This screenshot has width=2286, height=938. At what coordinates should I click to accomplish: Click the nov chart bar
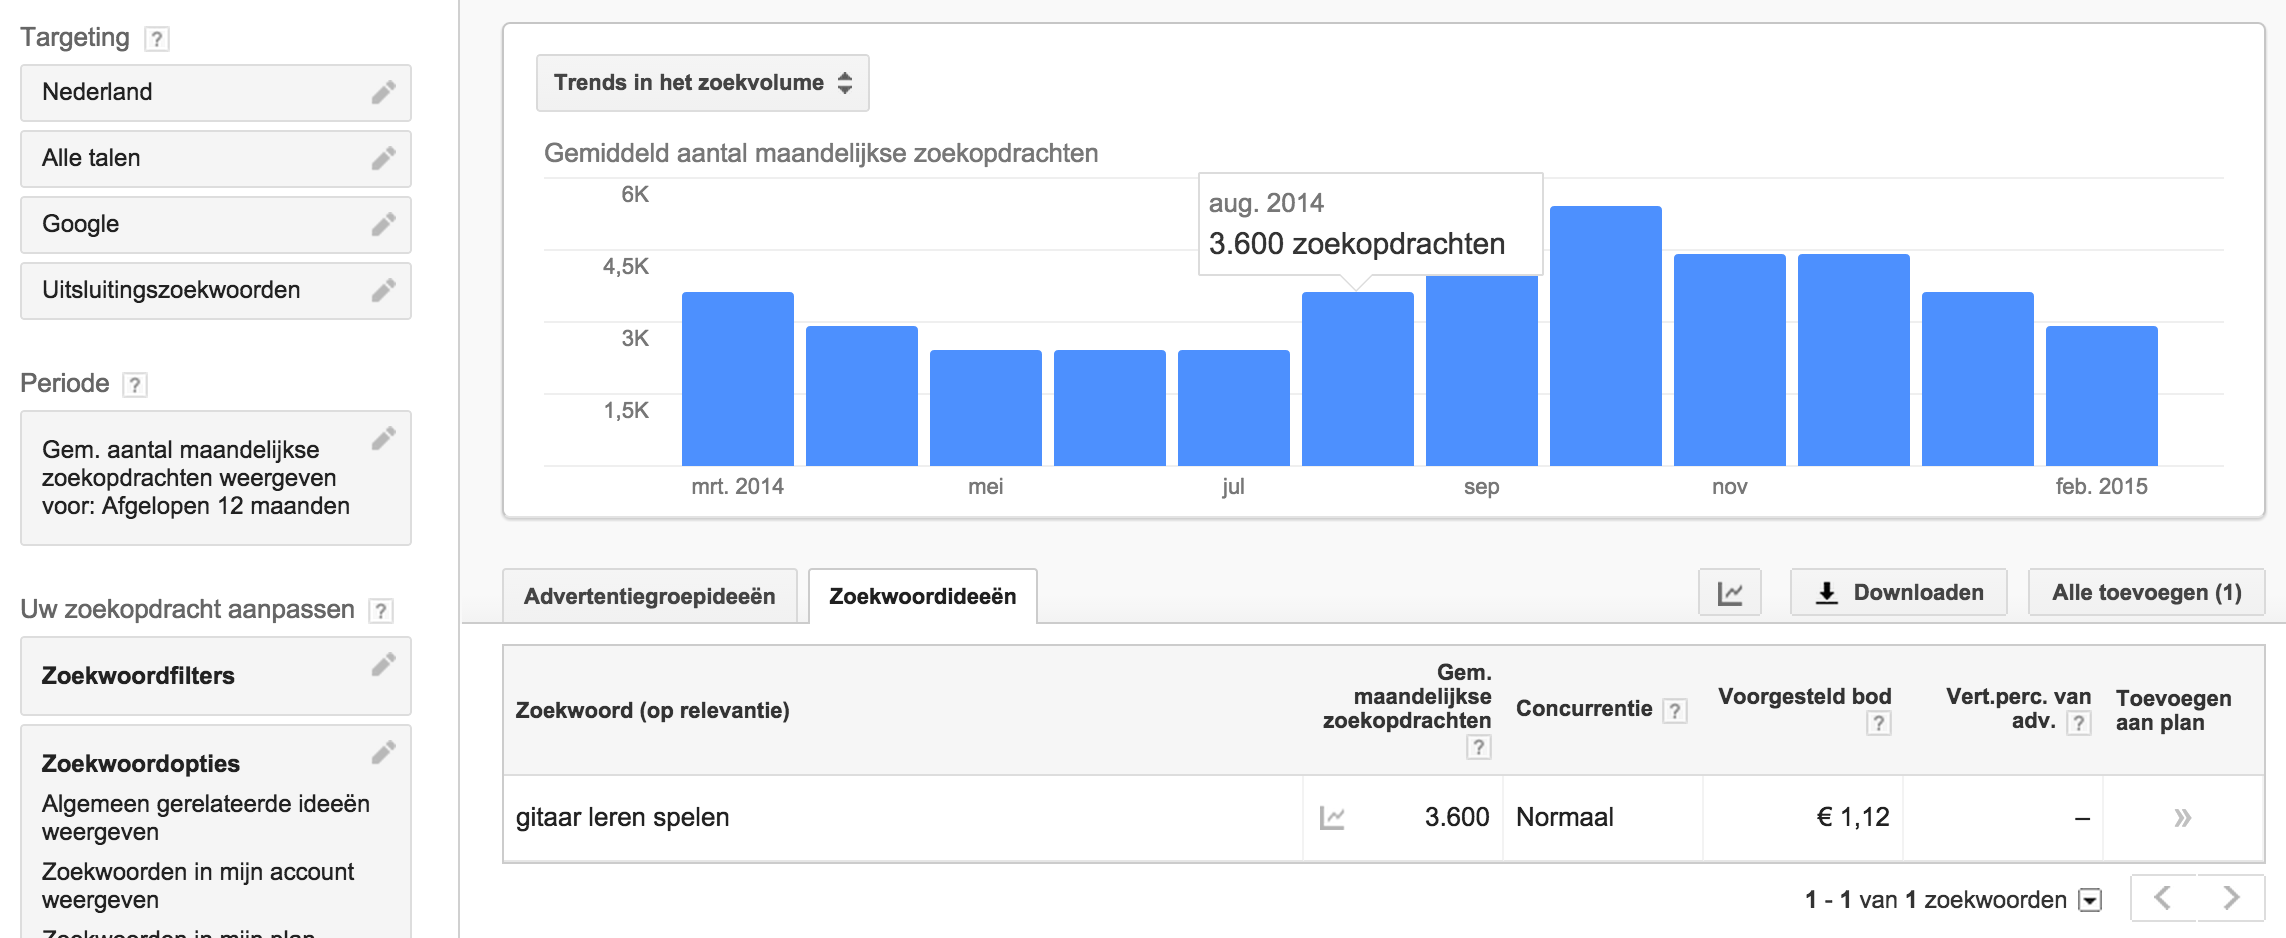tap(1730, 360)
